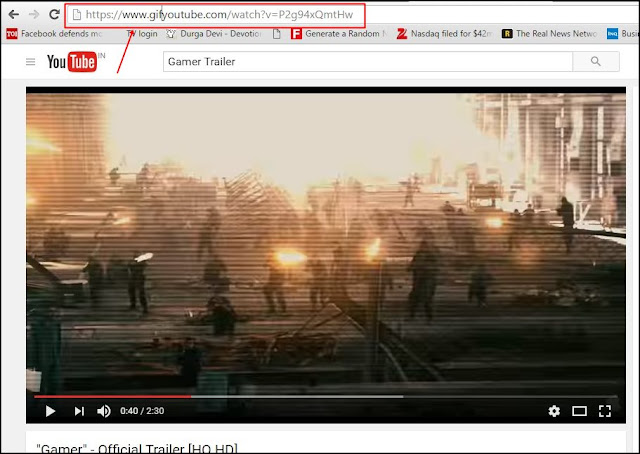The height and width of the screenshot is (454, 640).
Task: Open the 'Nasdaq filed for $42m' bookmark
Action: 444,34
